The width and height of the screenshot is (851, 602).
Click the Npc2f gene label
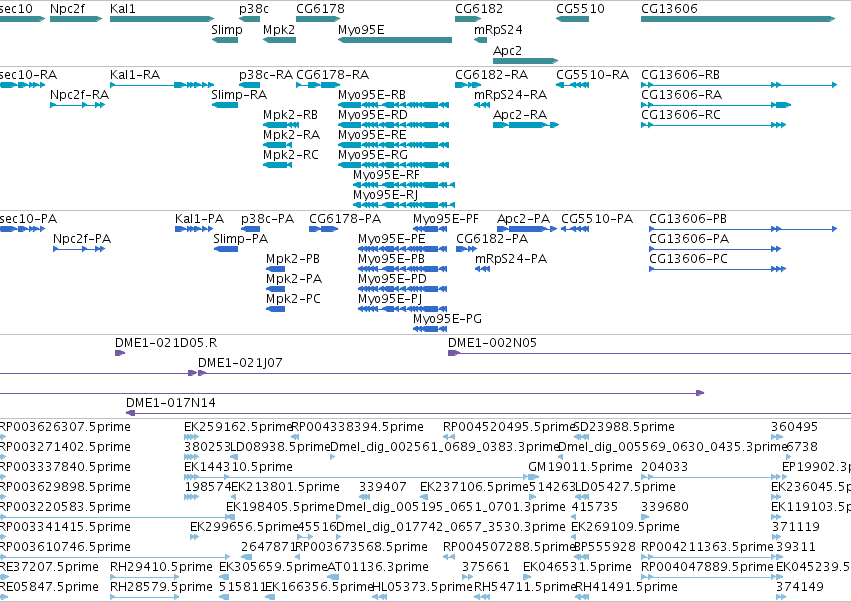click(x=67, y=9)
